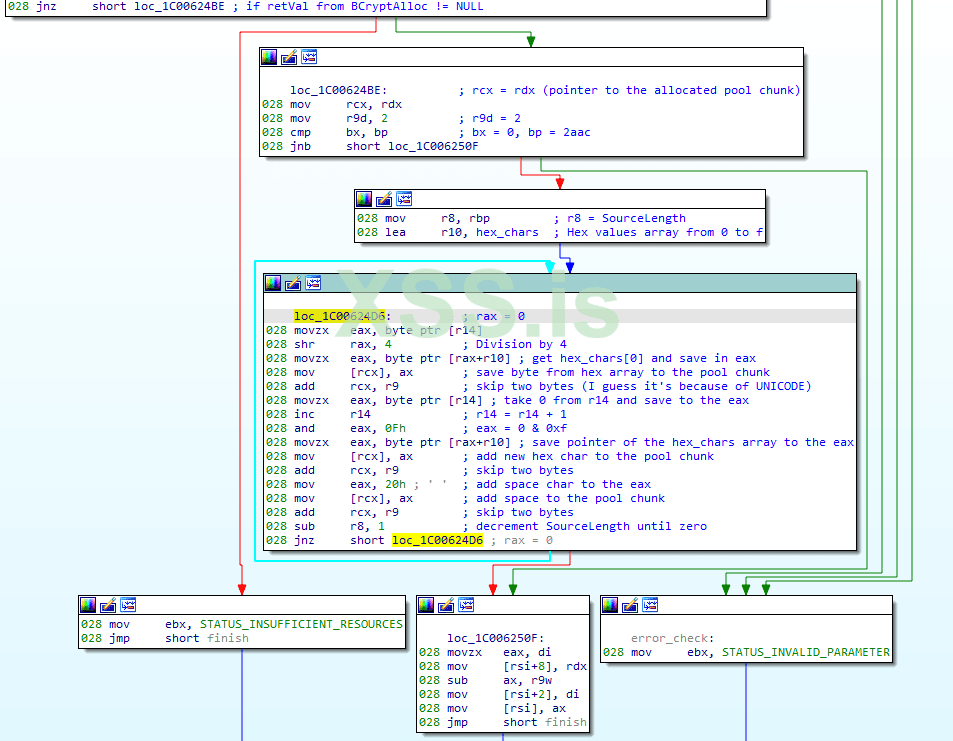Click the group nodes icon on the hex_chars block
The width and height of the screenshot is (953, 741).
pyautogui.click(x=404, y=199)
